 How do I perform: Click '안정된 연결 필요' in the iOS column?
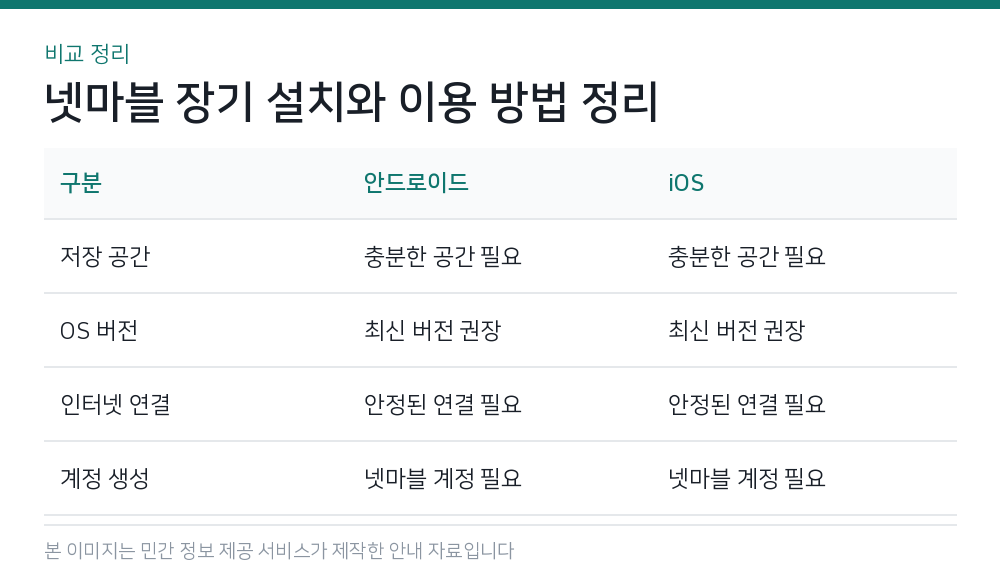point(747,404)
